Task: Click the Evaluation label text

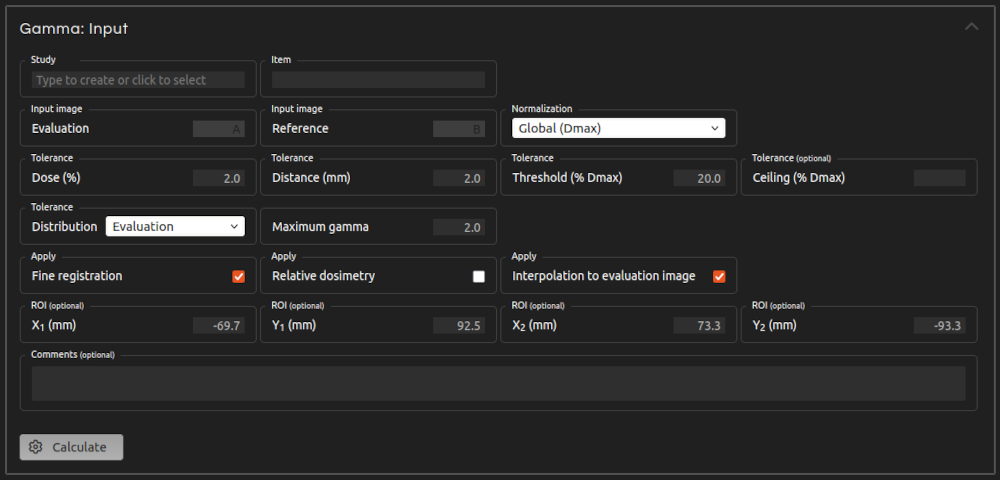Action: 61,129
